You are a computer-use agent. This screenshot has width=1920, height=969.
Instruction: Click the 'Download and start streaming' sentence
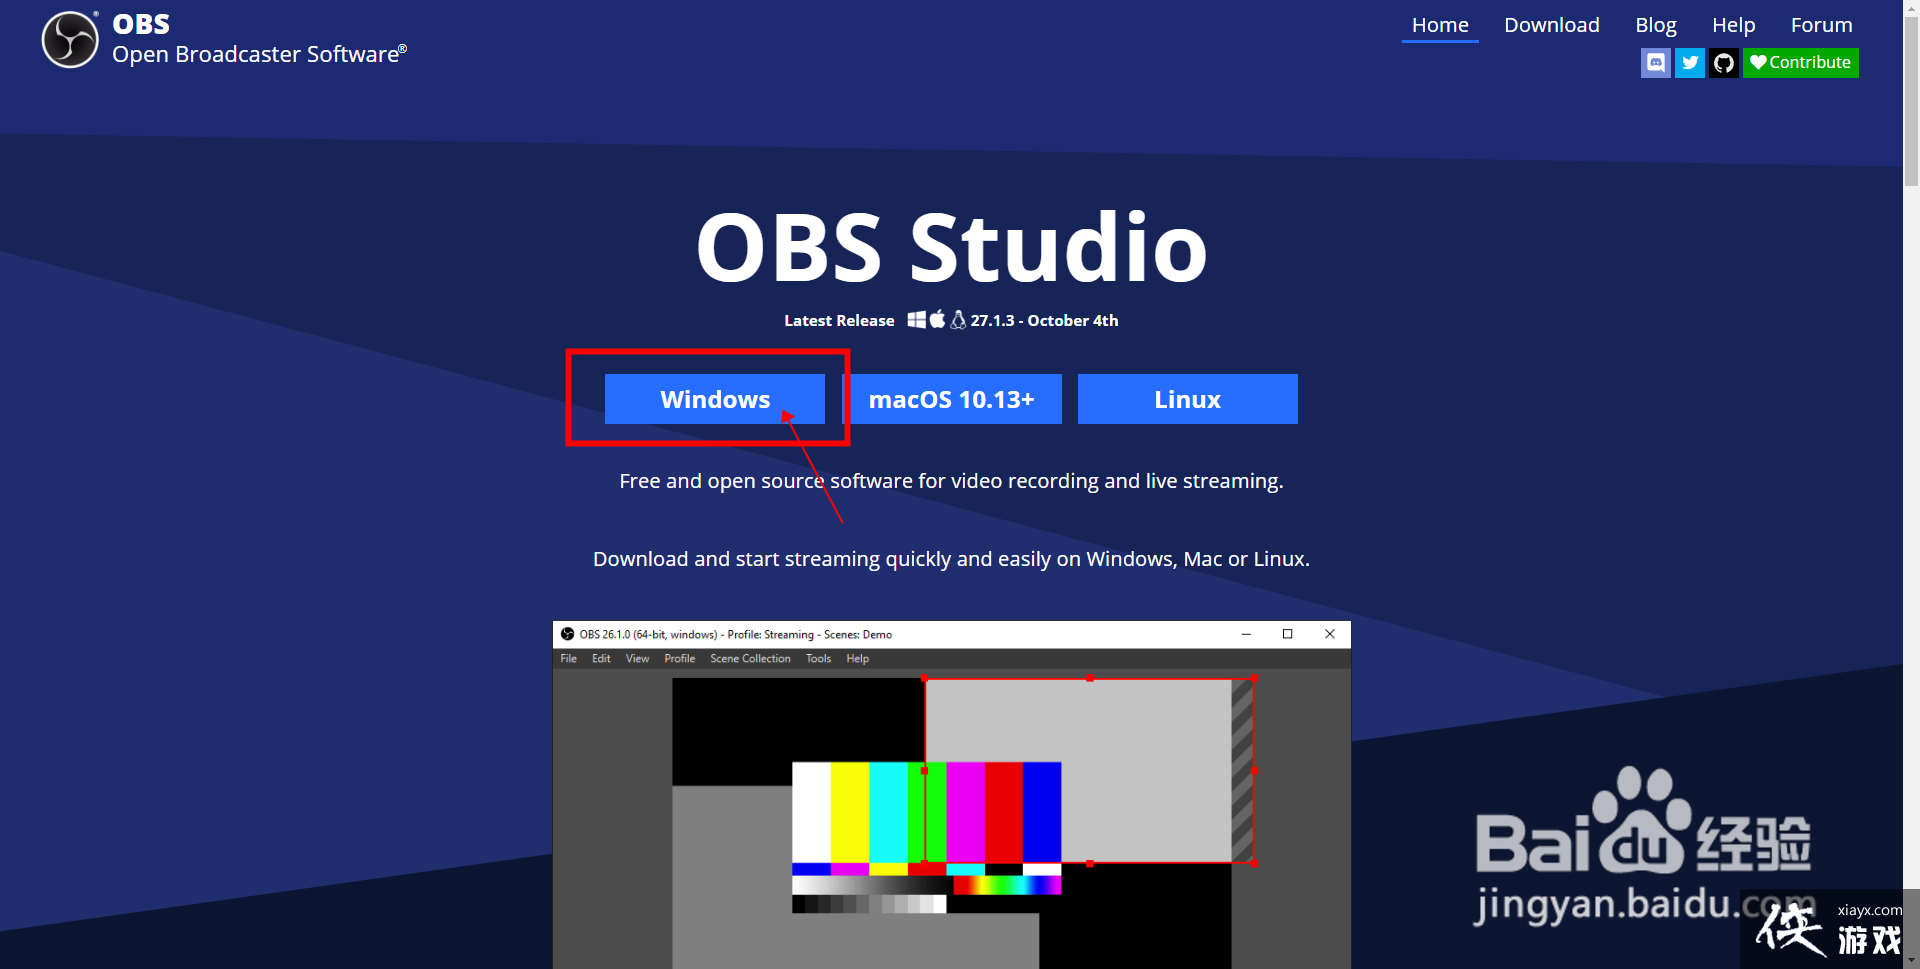point(951,559)
